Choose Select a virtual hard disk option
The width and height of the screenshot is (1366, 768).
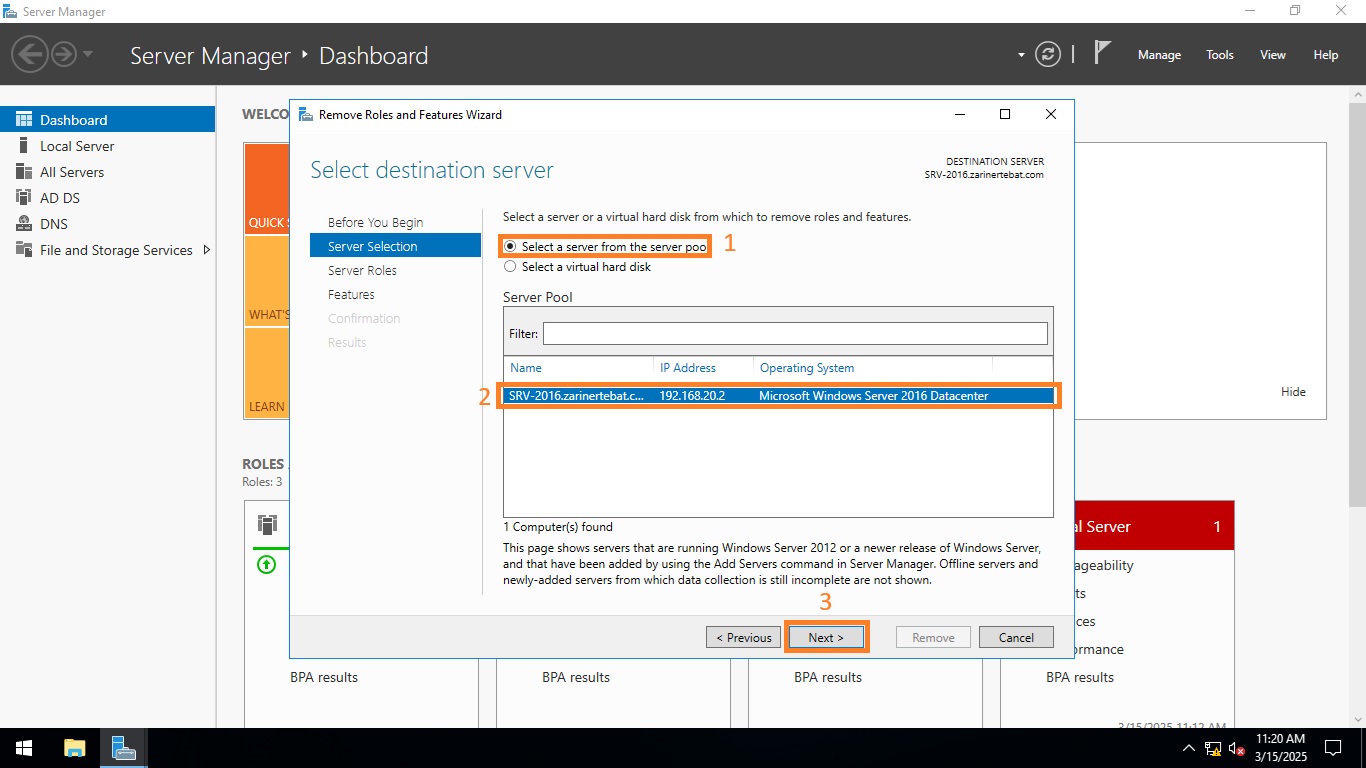tap(578, 267)
